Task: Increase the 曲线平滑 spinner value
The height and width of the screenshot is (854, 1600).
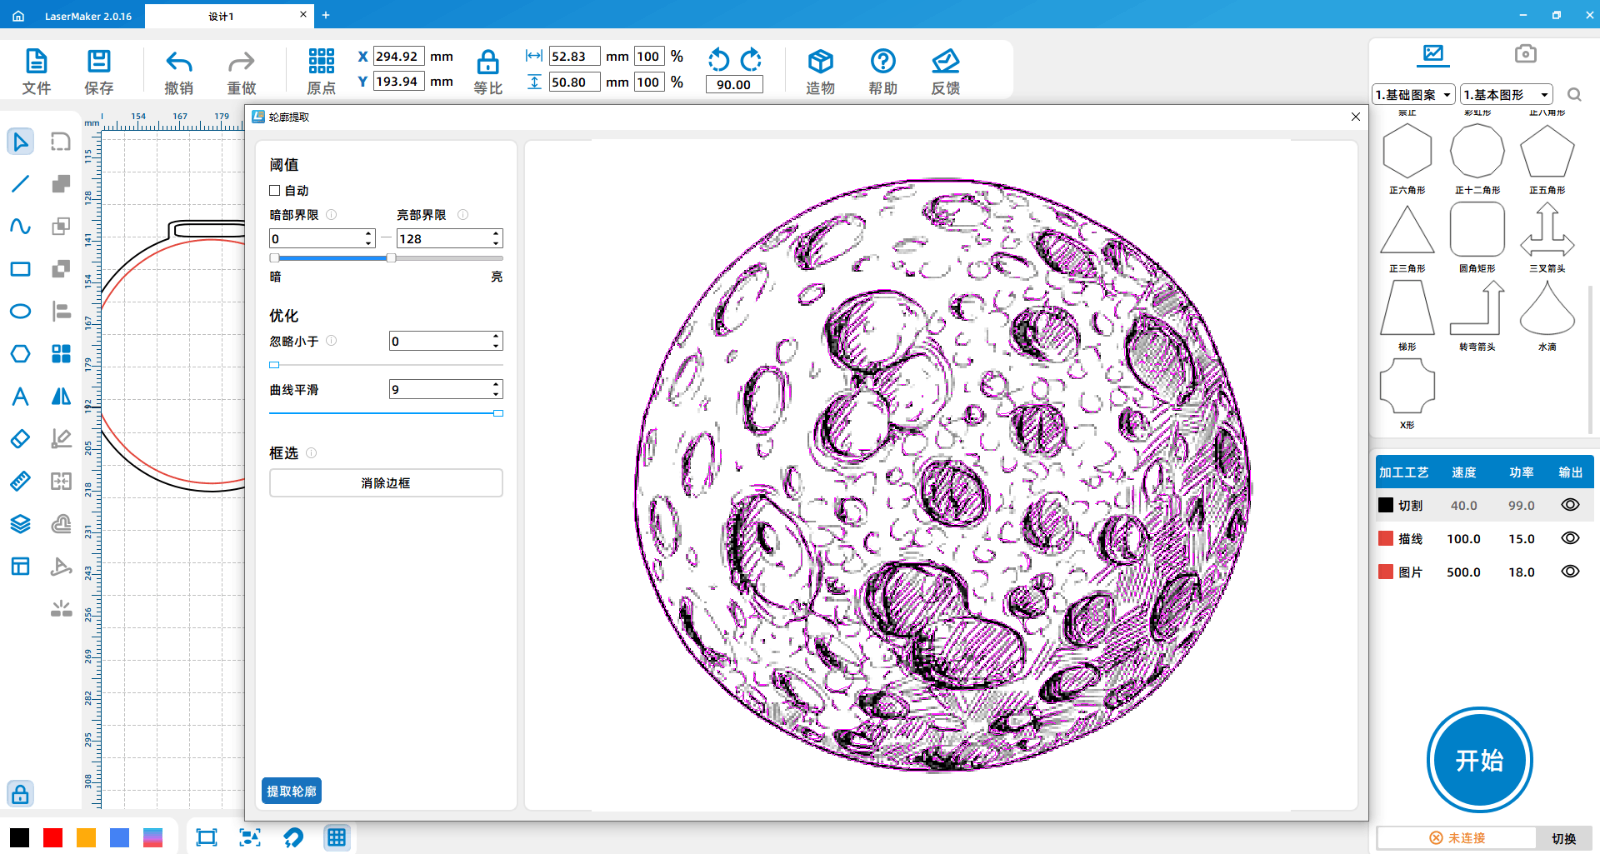Action: coord(496,385)
